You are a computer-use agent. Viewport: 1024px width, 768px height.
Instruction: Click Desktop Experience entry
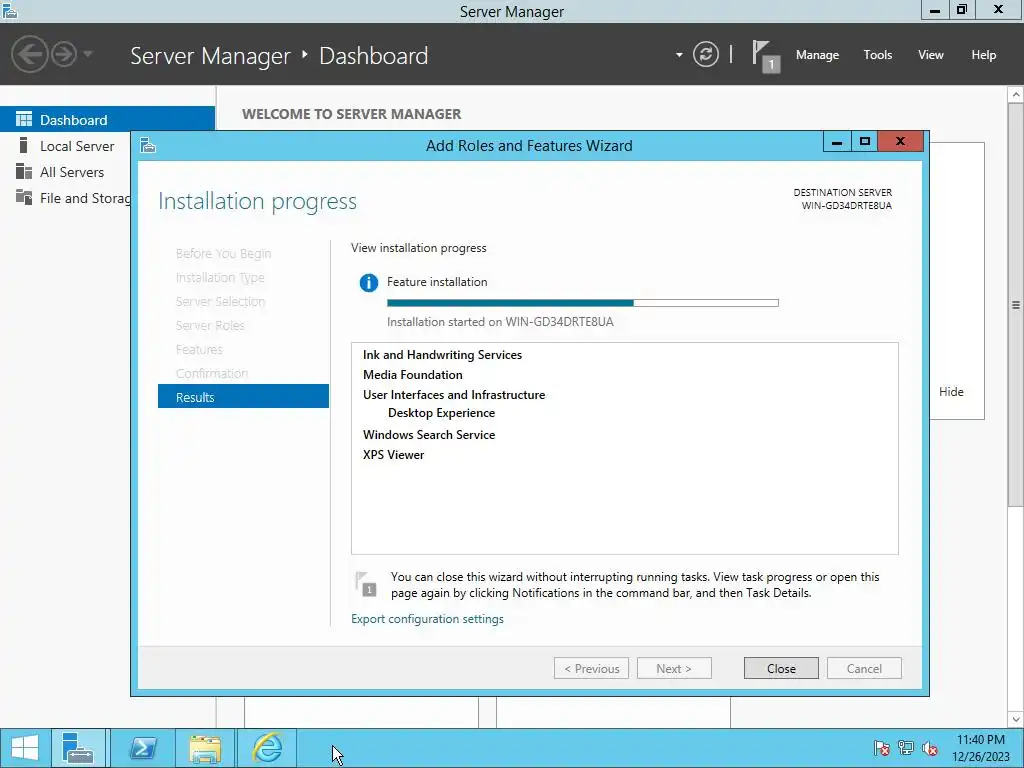pyautogui.click(x=441, y=413)
